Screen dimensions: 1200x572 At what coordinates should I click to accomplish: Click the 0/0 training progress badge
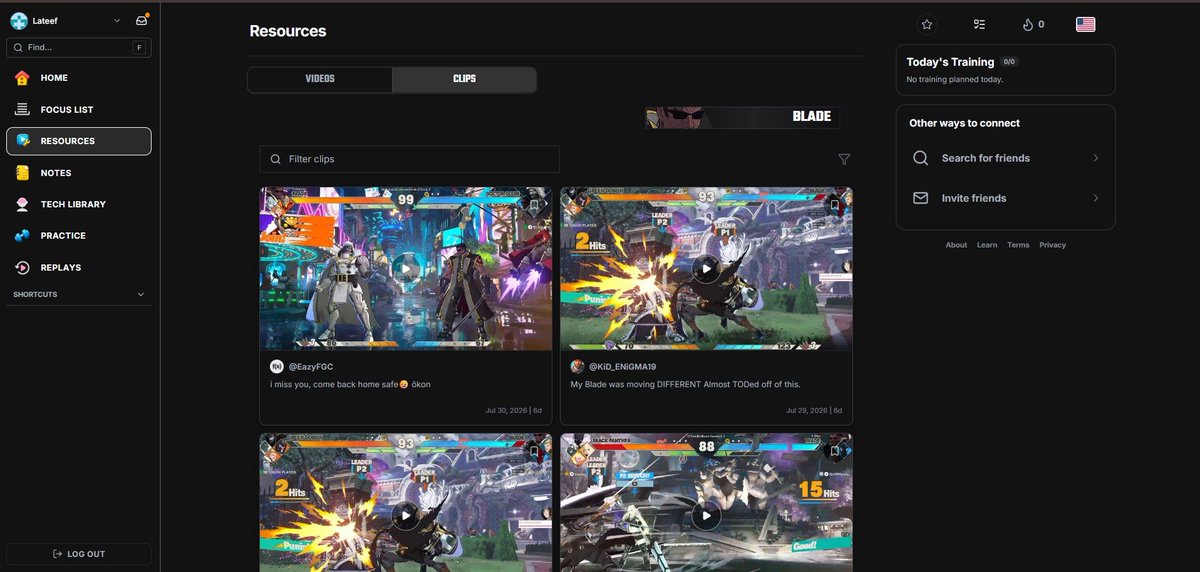(1010, 62)
